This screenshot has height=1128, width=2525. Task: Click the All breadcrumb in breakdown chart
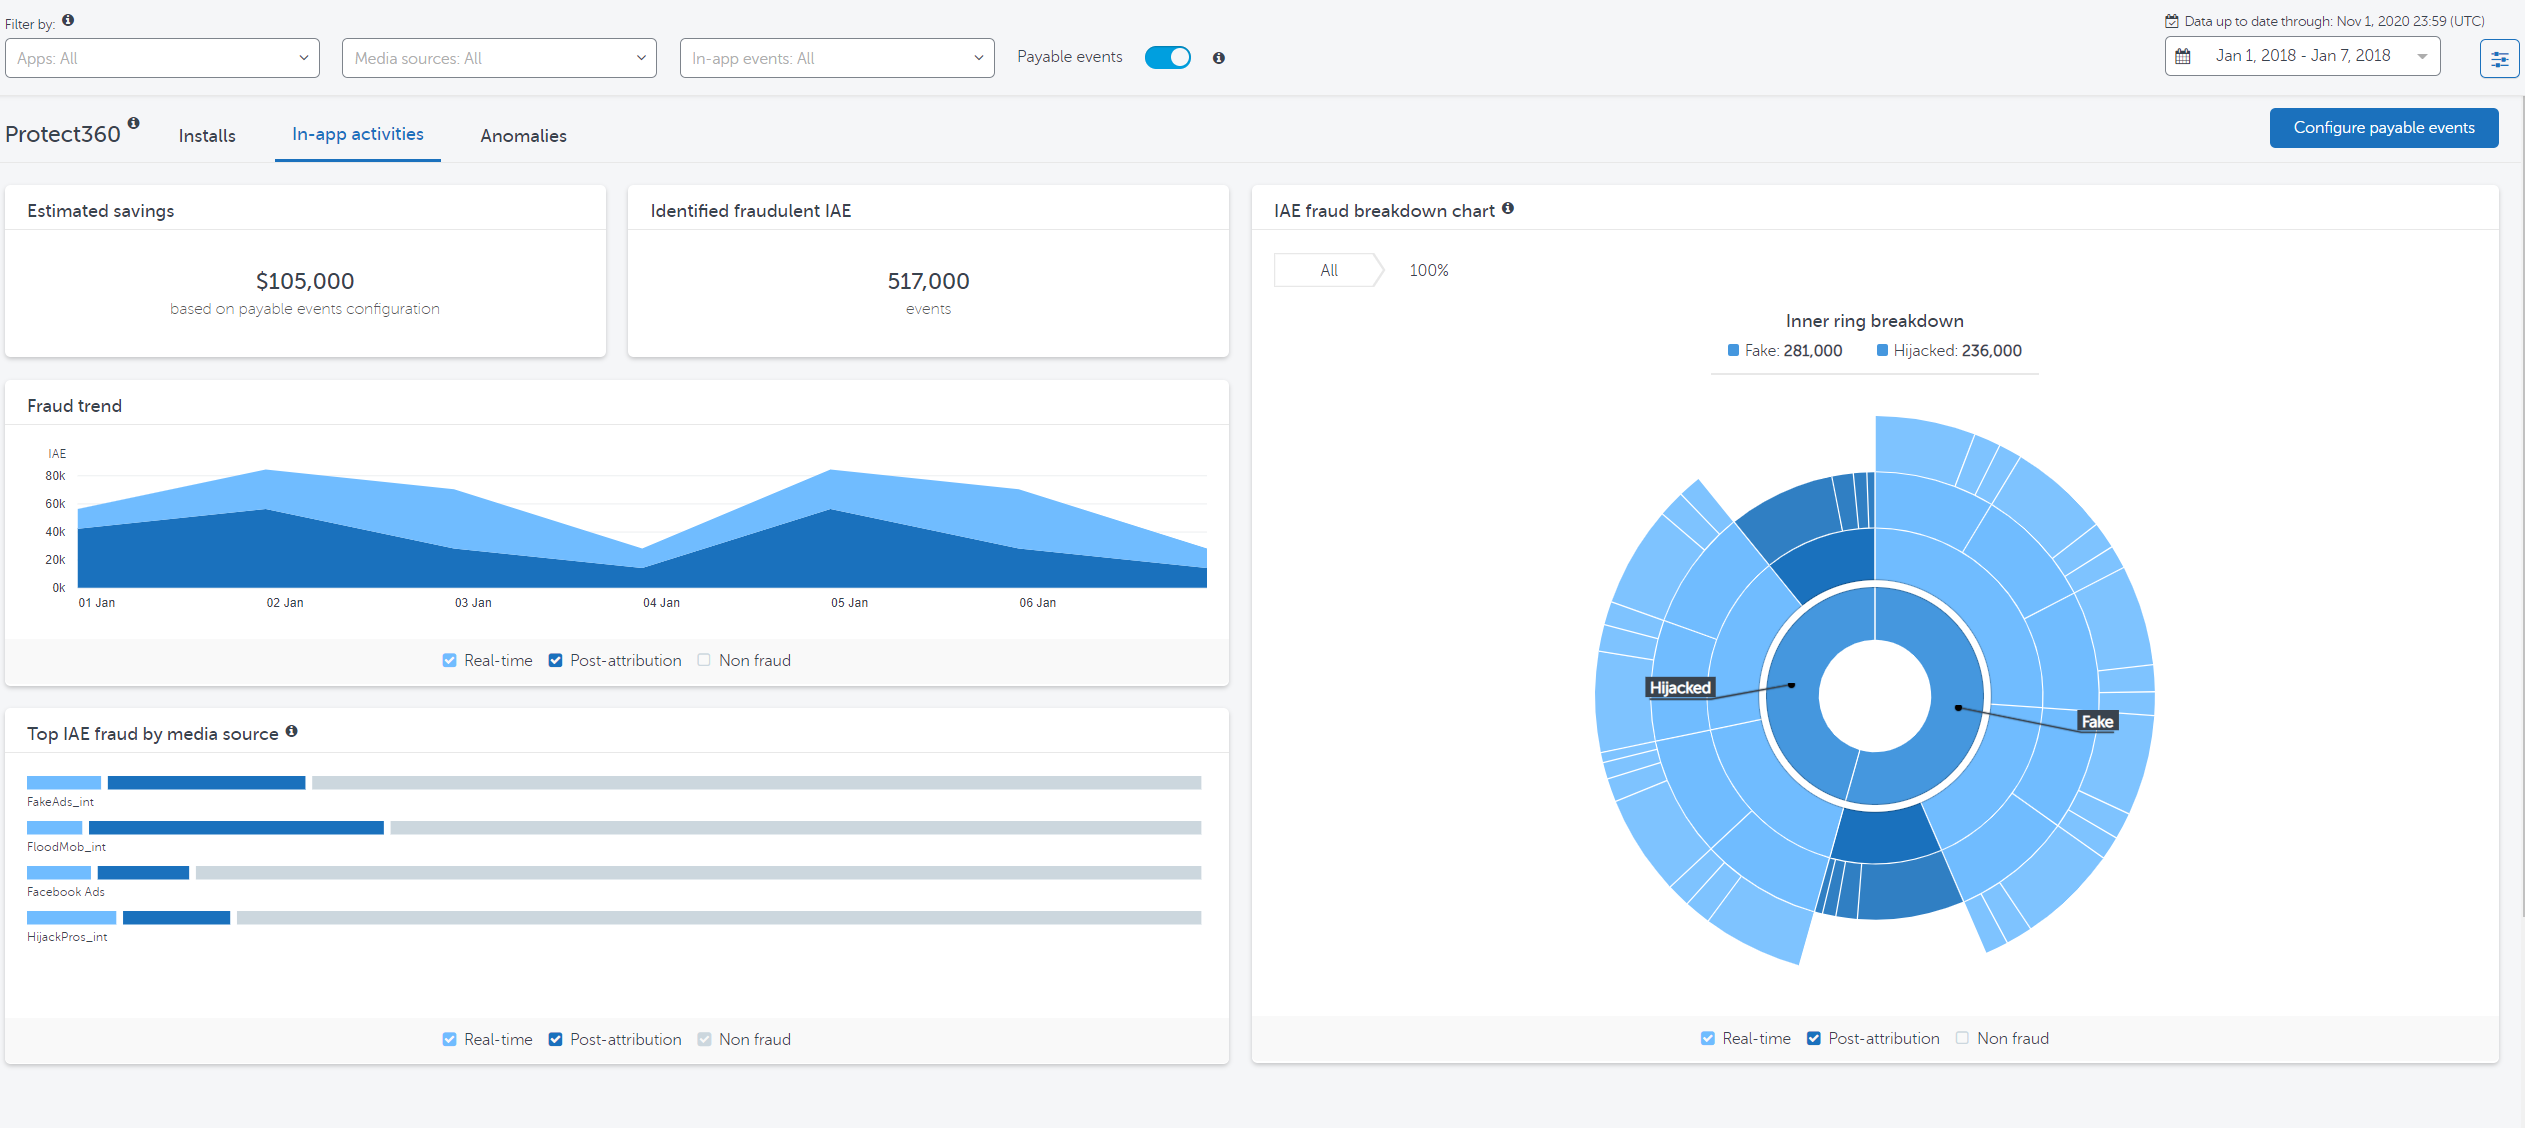[1328, 270]
